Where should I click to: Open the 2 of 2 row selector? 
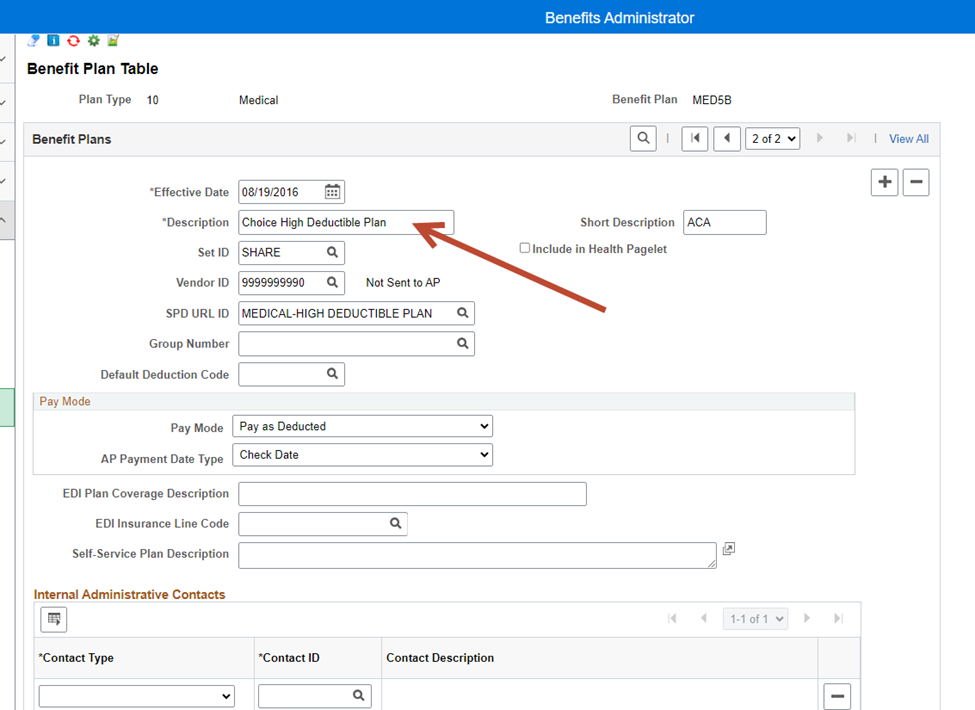773,139
